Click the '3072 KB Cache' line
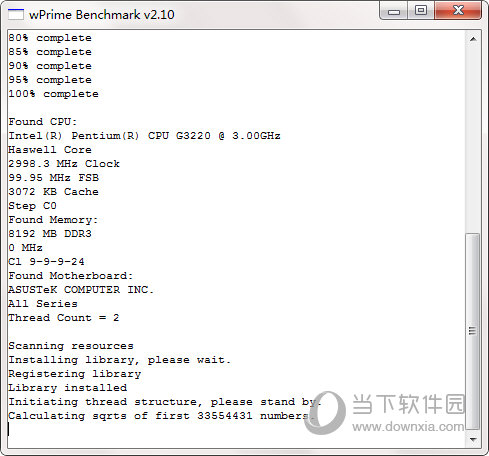The height and width of the screenshot is (456, 489). click(x=53, y=192)
